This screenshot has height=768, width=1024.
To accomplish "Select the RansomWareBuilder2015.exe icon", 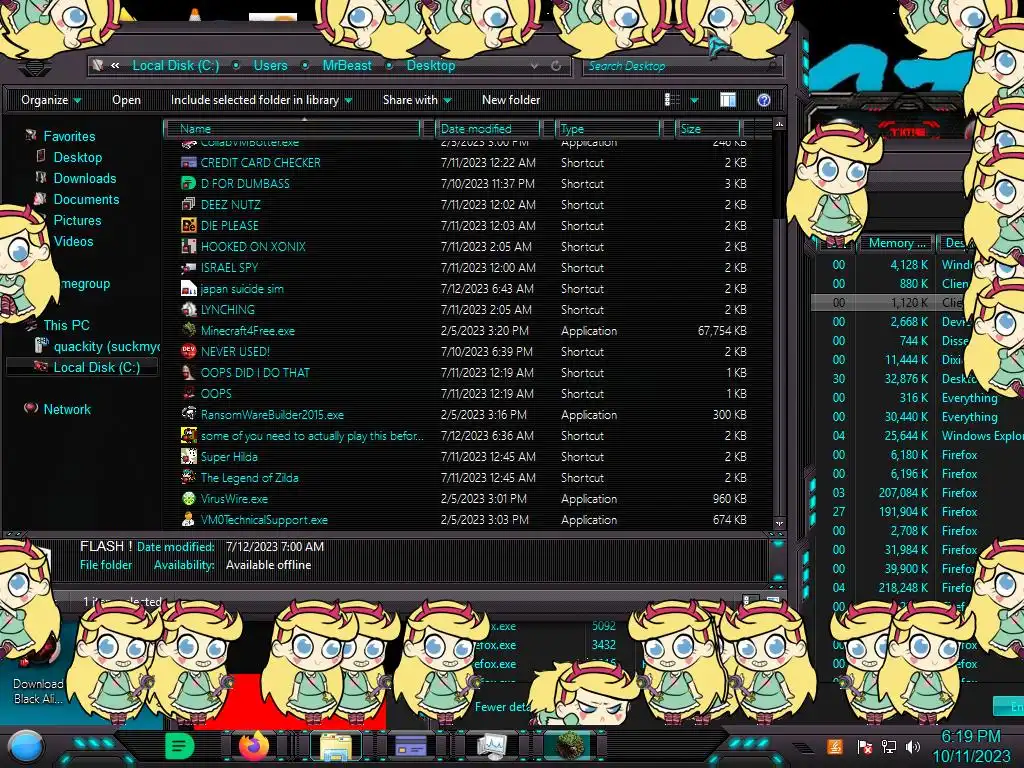I will coord(189,415).
